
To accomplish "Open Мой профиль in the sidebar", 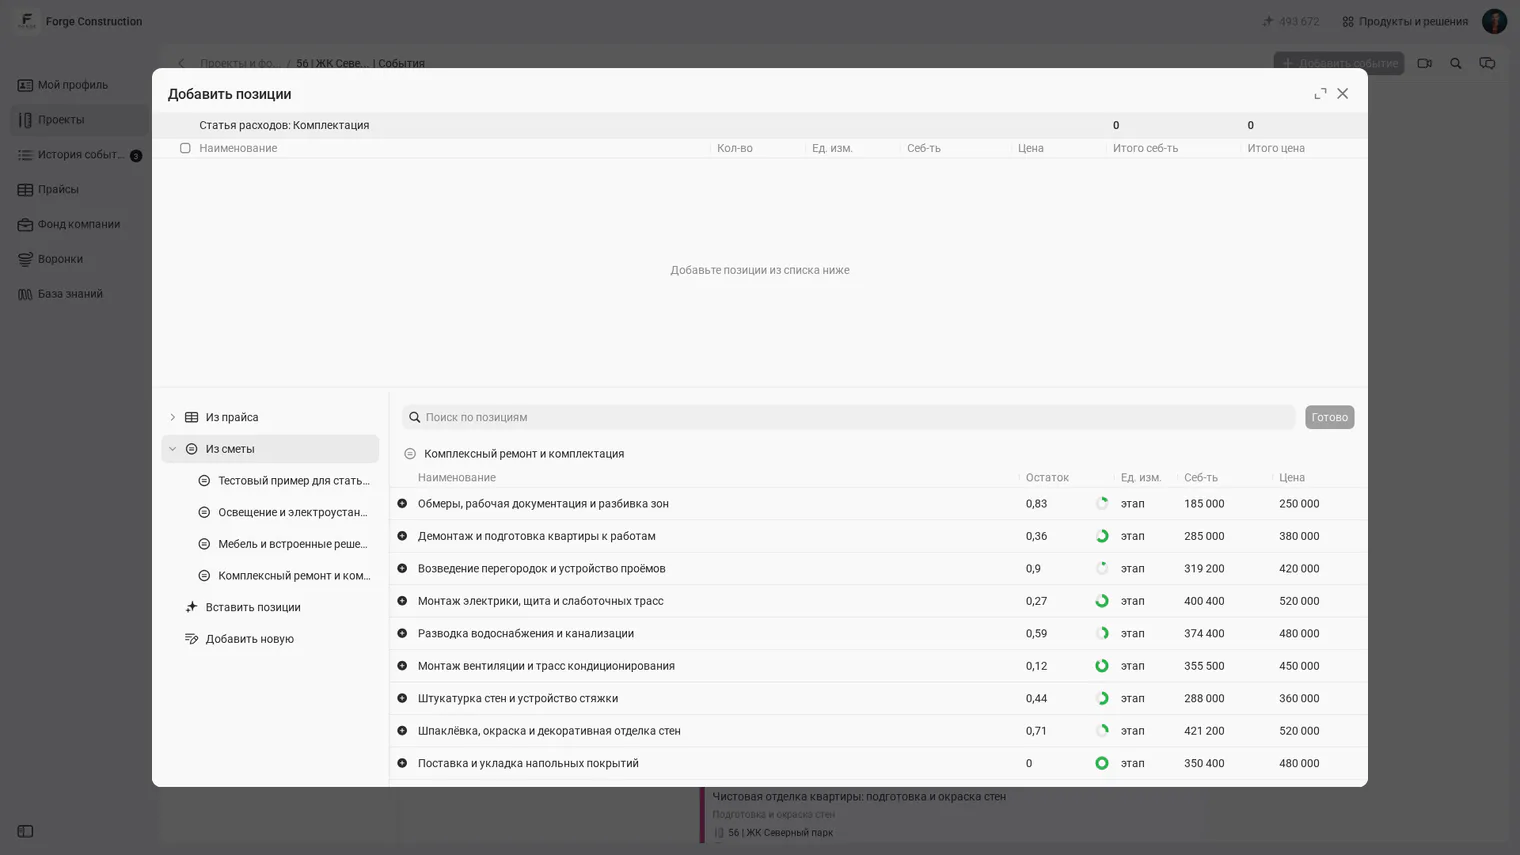I will (78, 85).
